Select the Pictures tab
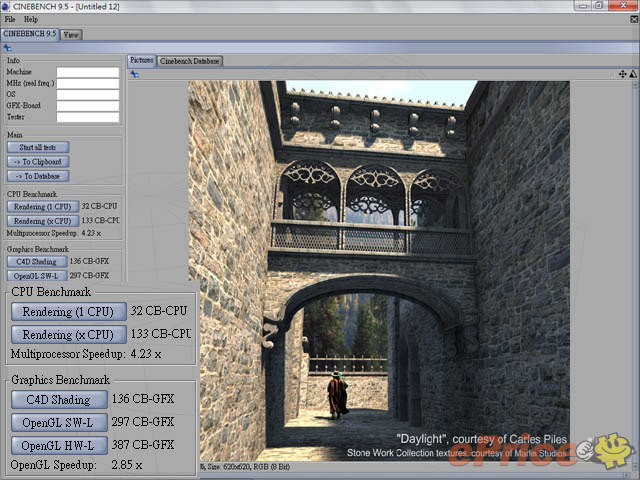 pos(141,60)
